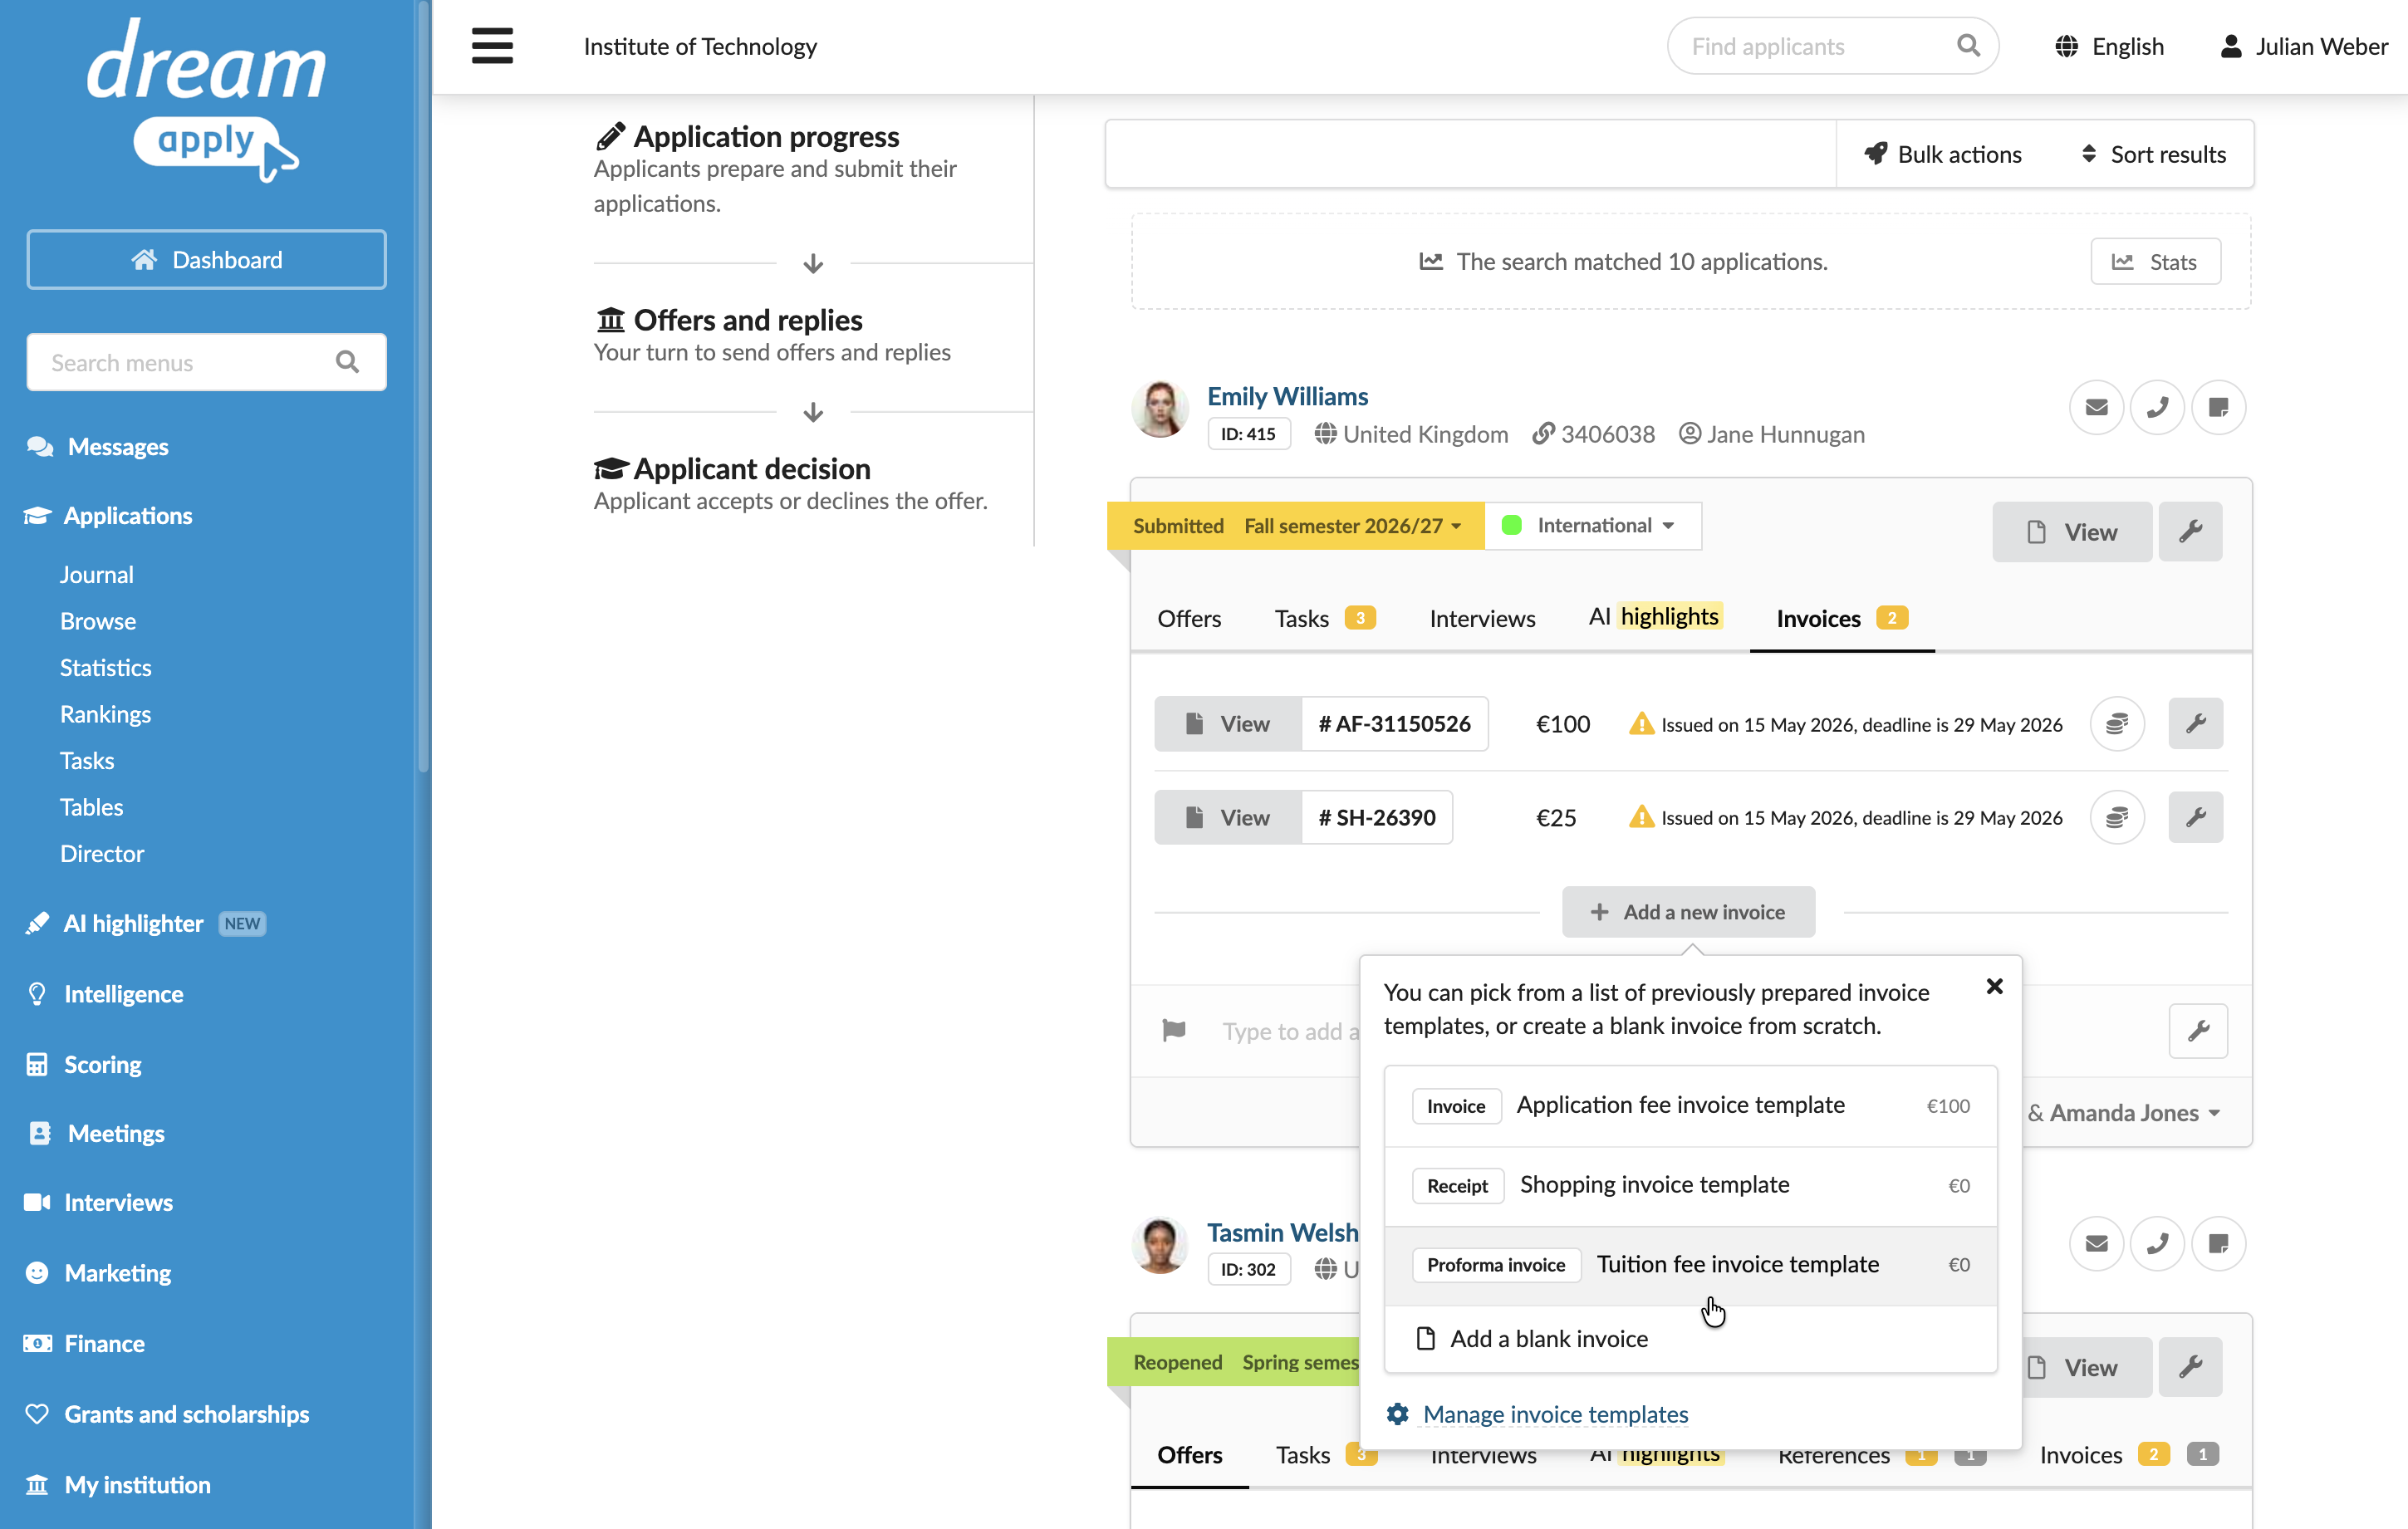The width and height of the screenshot is (2408, 1529).
Task: Switch to Emily's Interviews tab
Action: 1482,619
